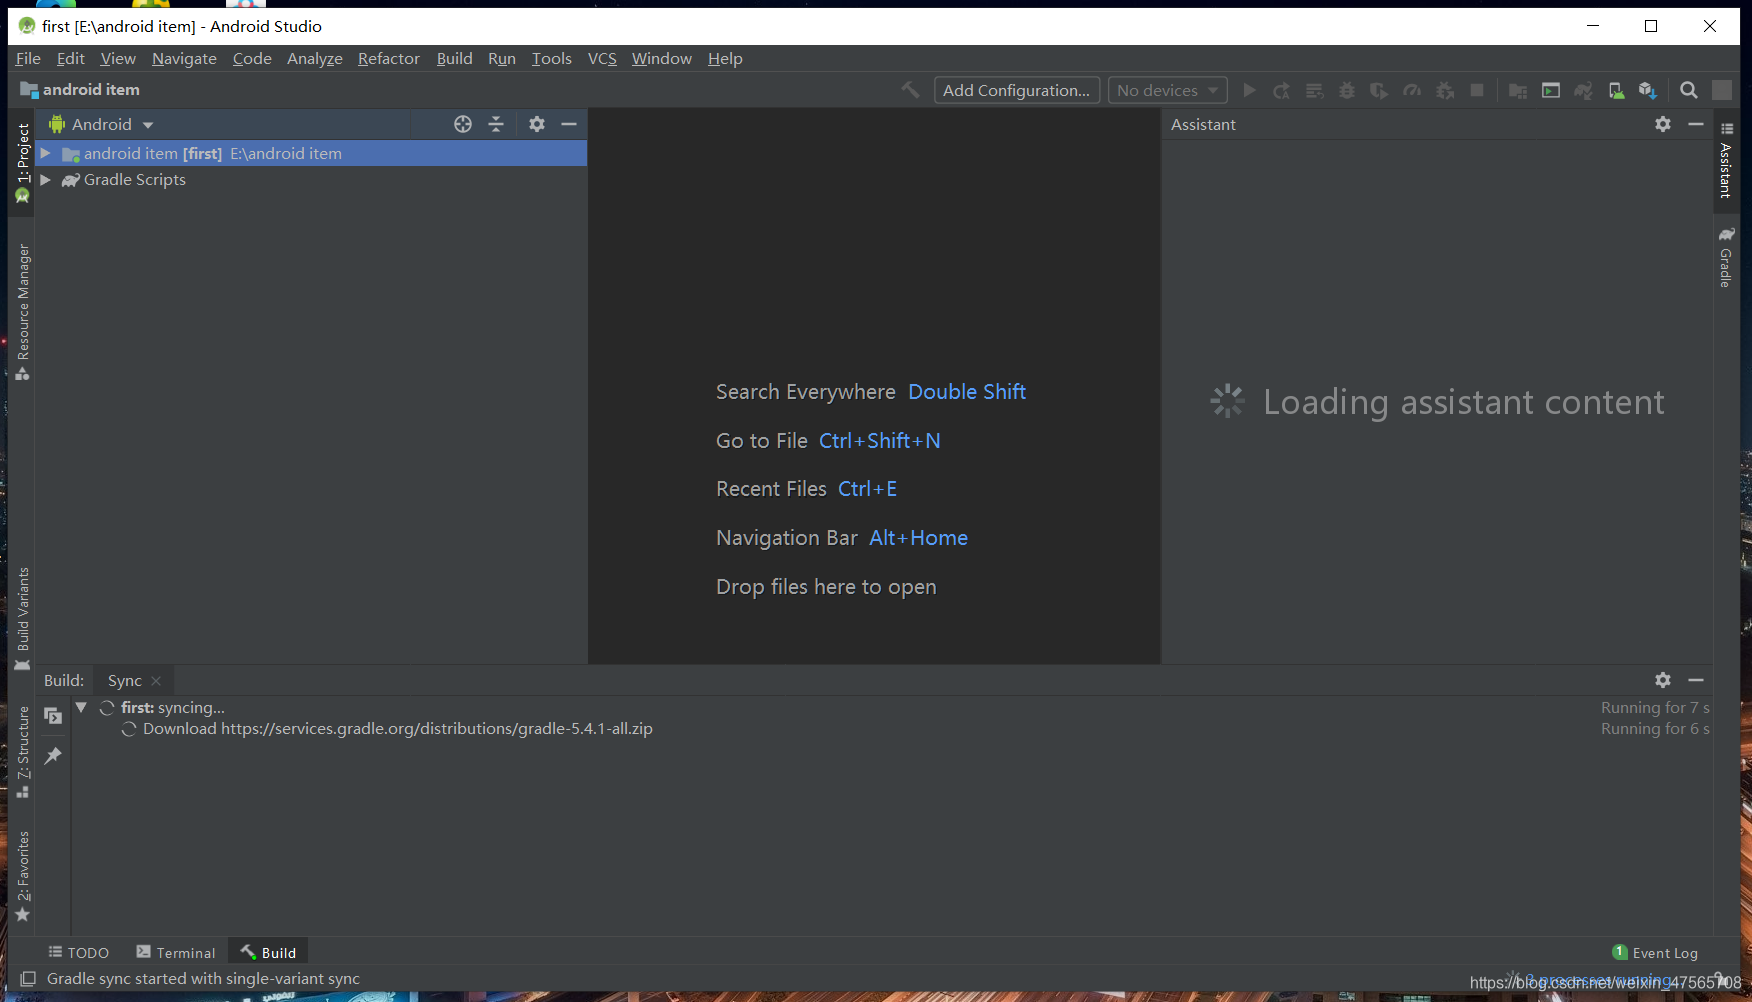Expand the android item [first] tree node

coord(45,153)
